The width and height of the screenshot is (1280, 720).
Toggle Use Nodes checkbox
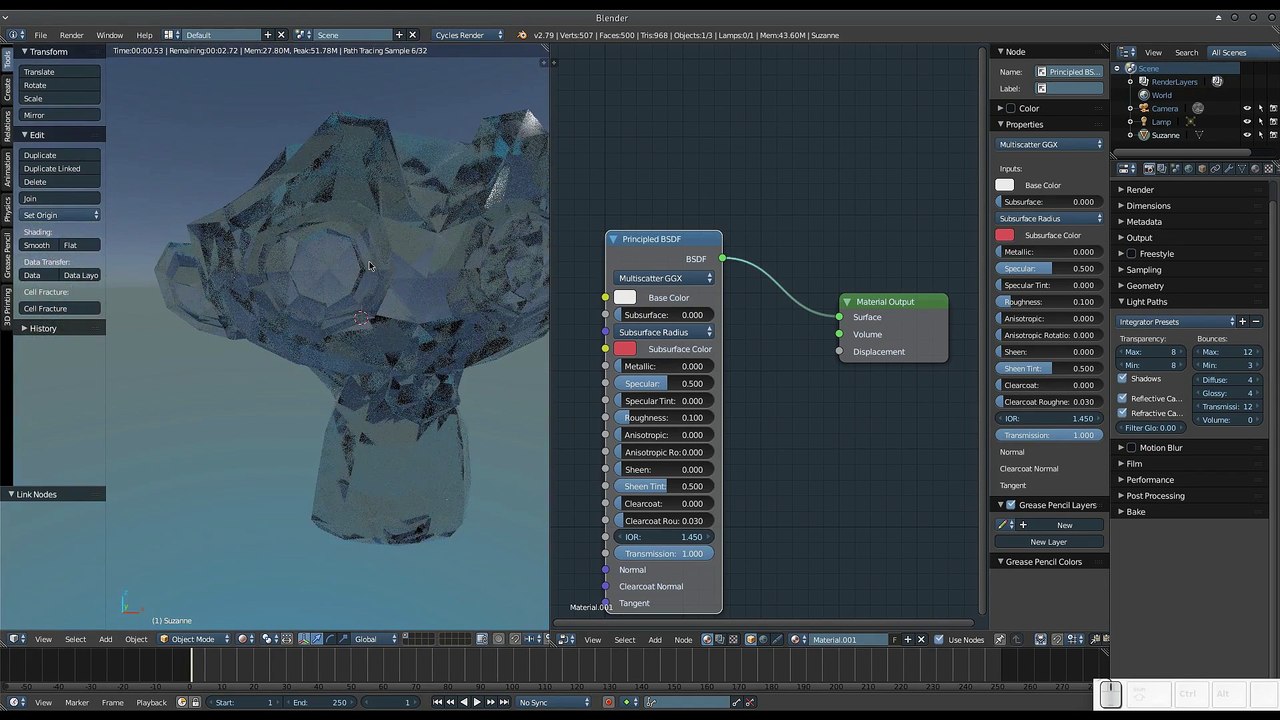(x=939, y=640)
